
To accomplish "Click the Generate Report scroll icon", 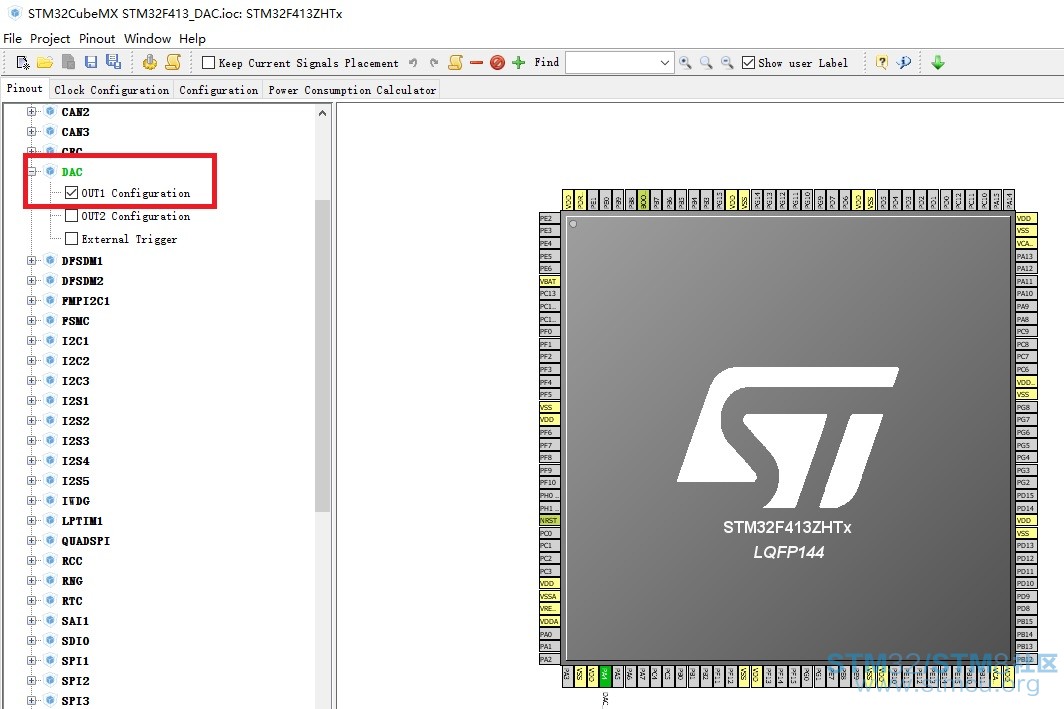I will (x=173, y=62).
